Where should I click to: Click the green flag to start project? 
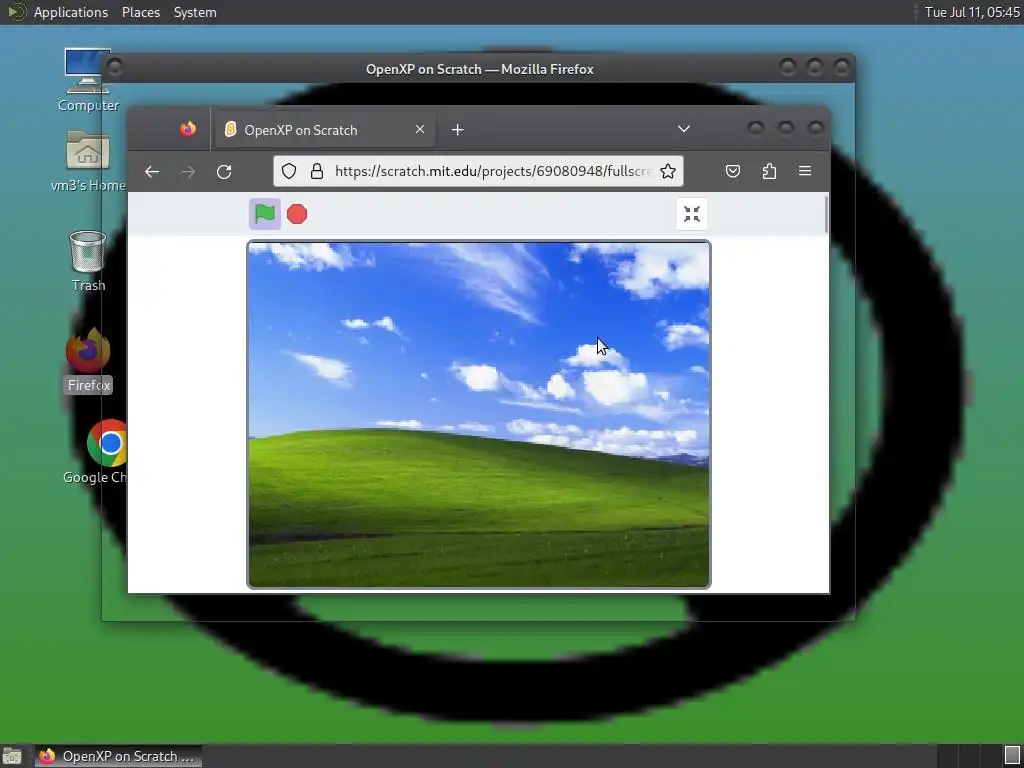coord(264,214)
